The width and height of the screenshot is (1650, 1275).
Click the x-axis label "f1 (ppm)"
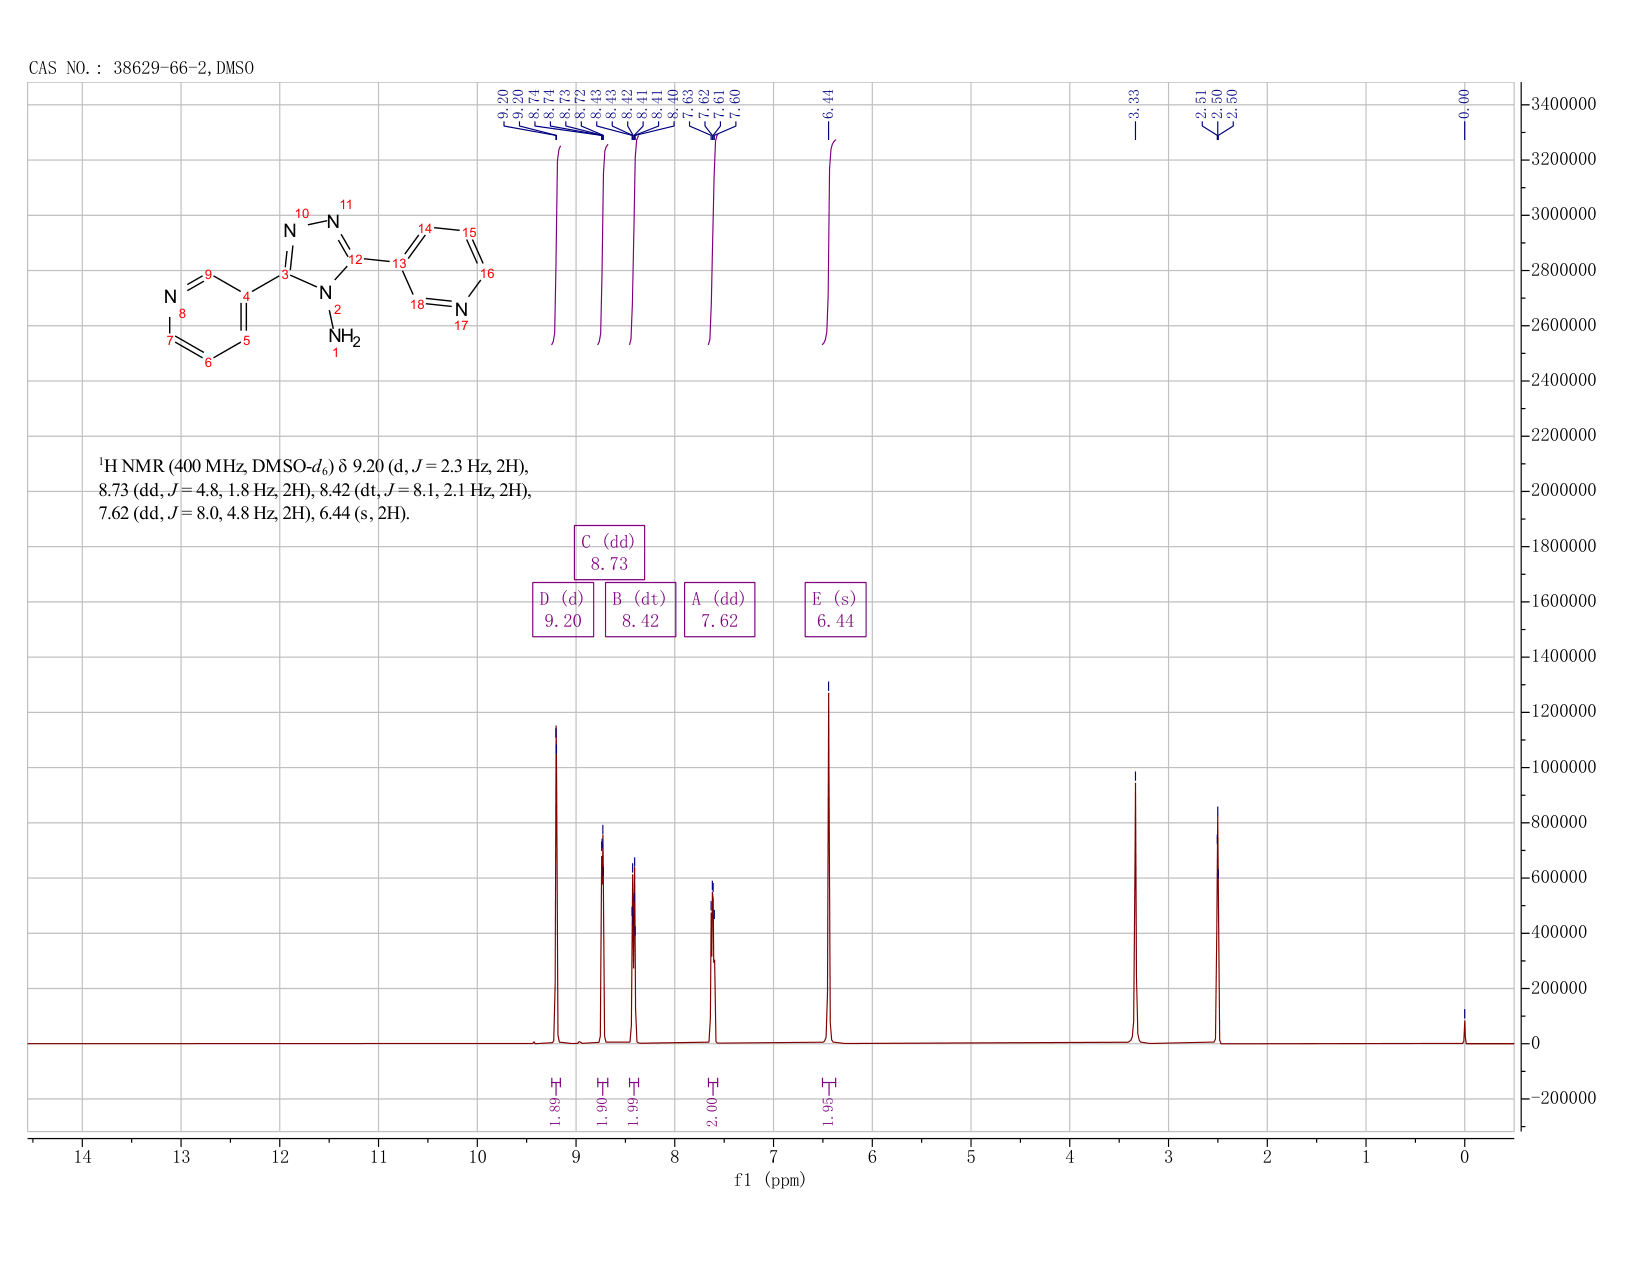click(770, 1180)
